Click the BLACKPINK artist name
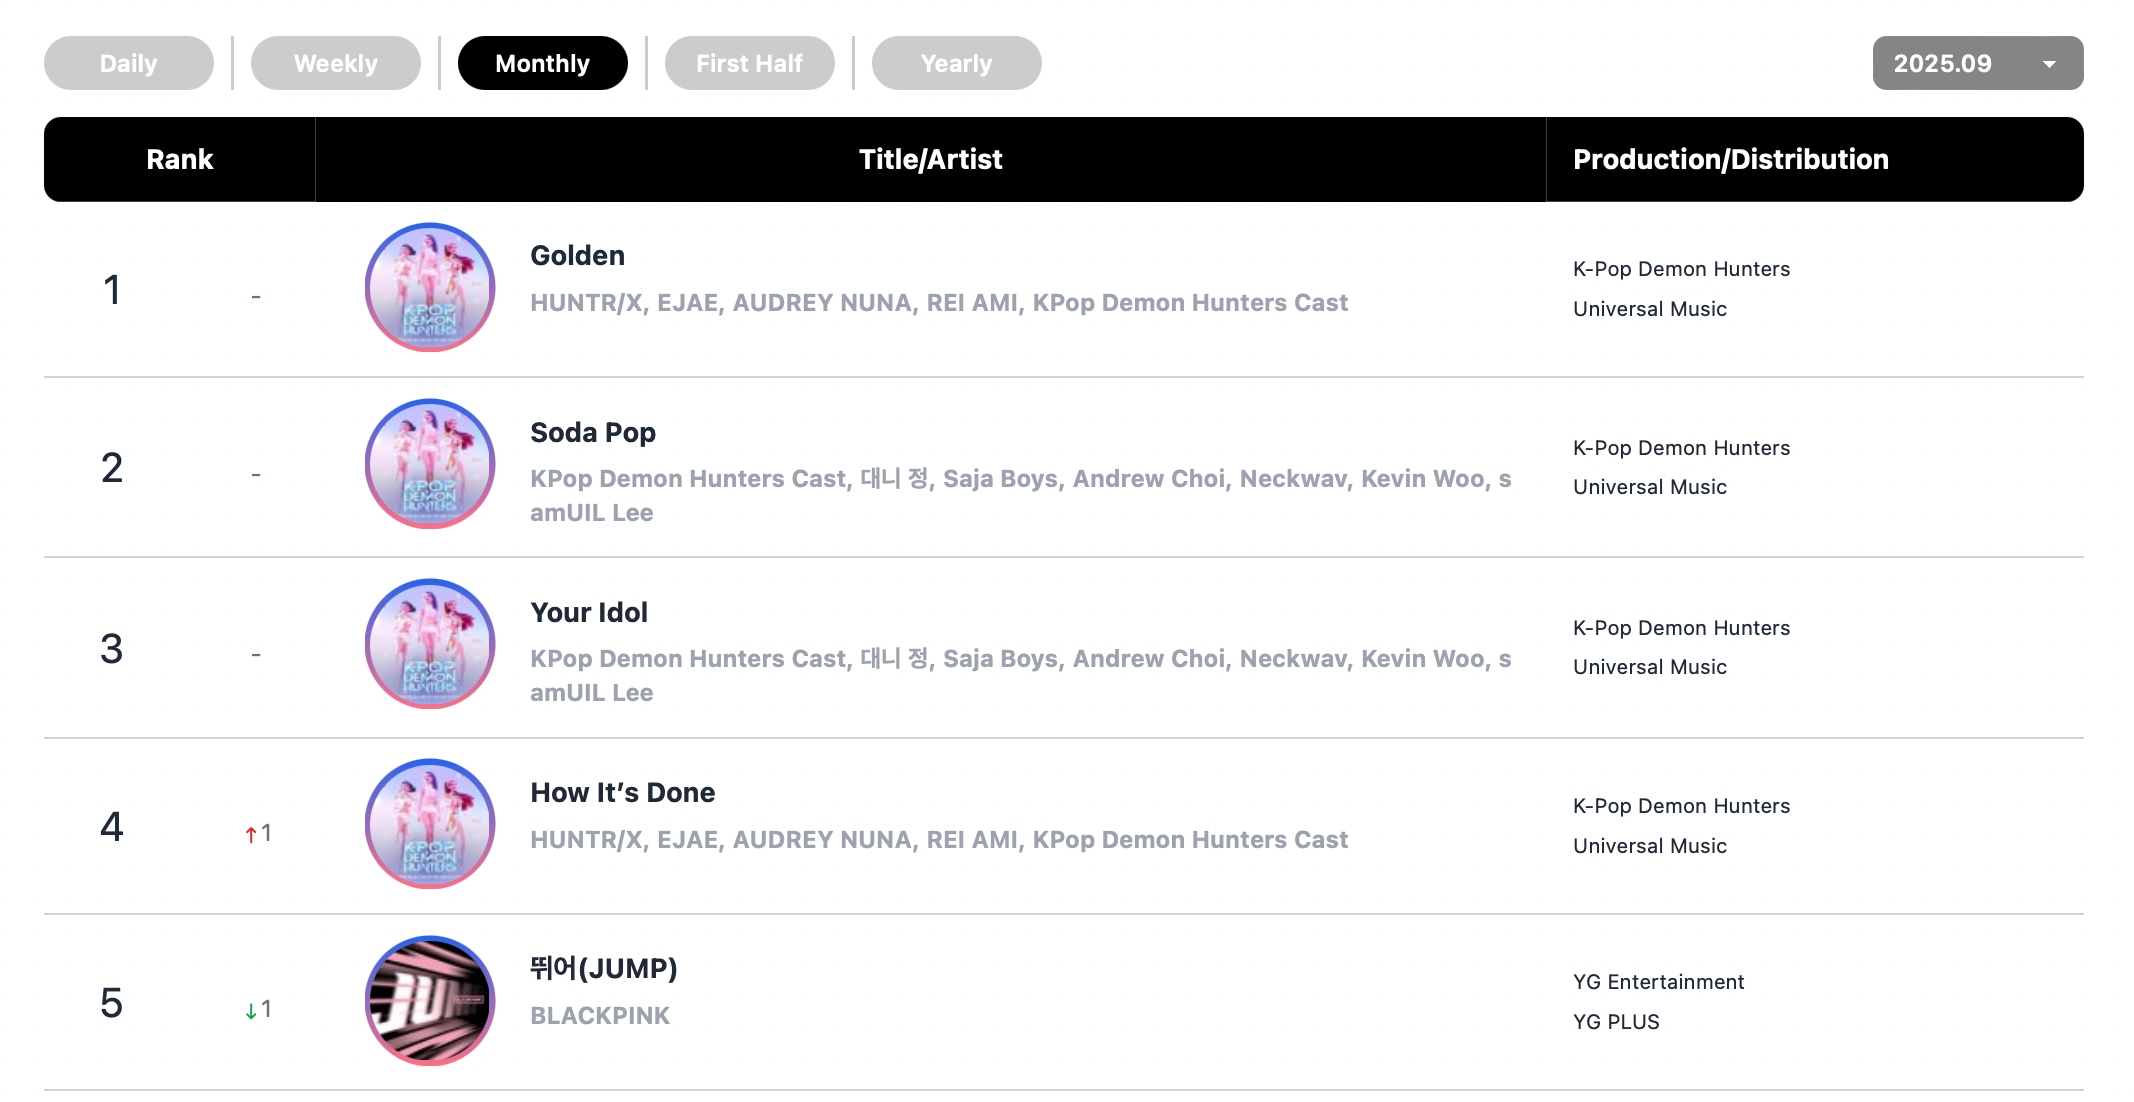Image resolution: width=2134 pixels, height=1102 pixels. [600, 1016]
